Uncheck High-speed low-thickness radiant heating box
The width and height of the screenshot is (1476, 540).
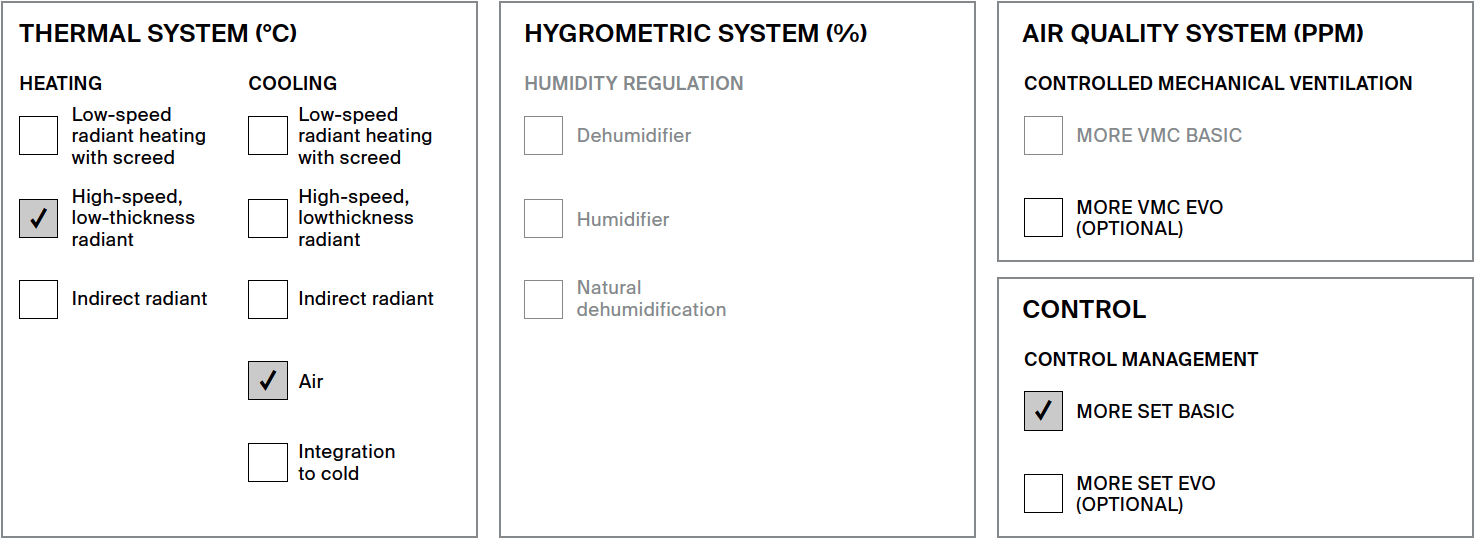click(39, 218)
